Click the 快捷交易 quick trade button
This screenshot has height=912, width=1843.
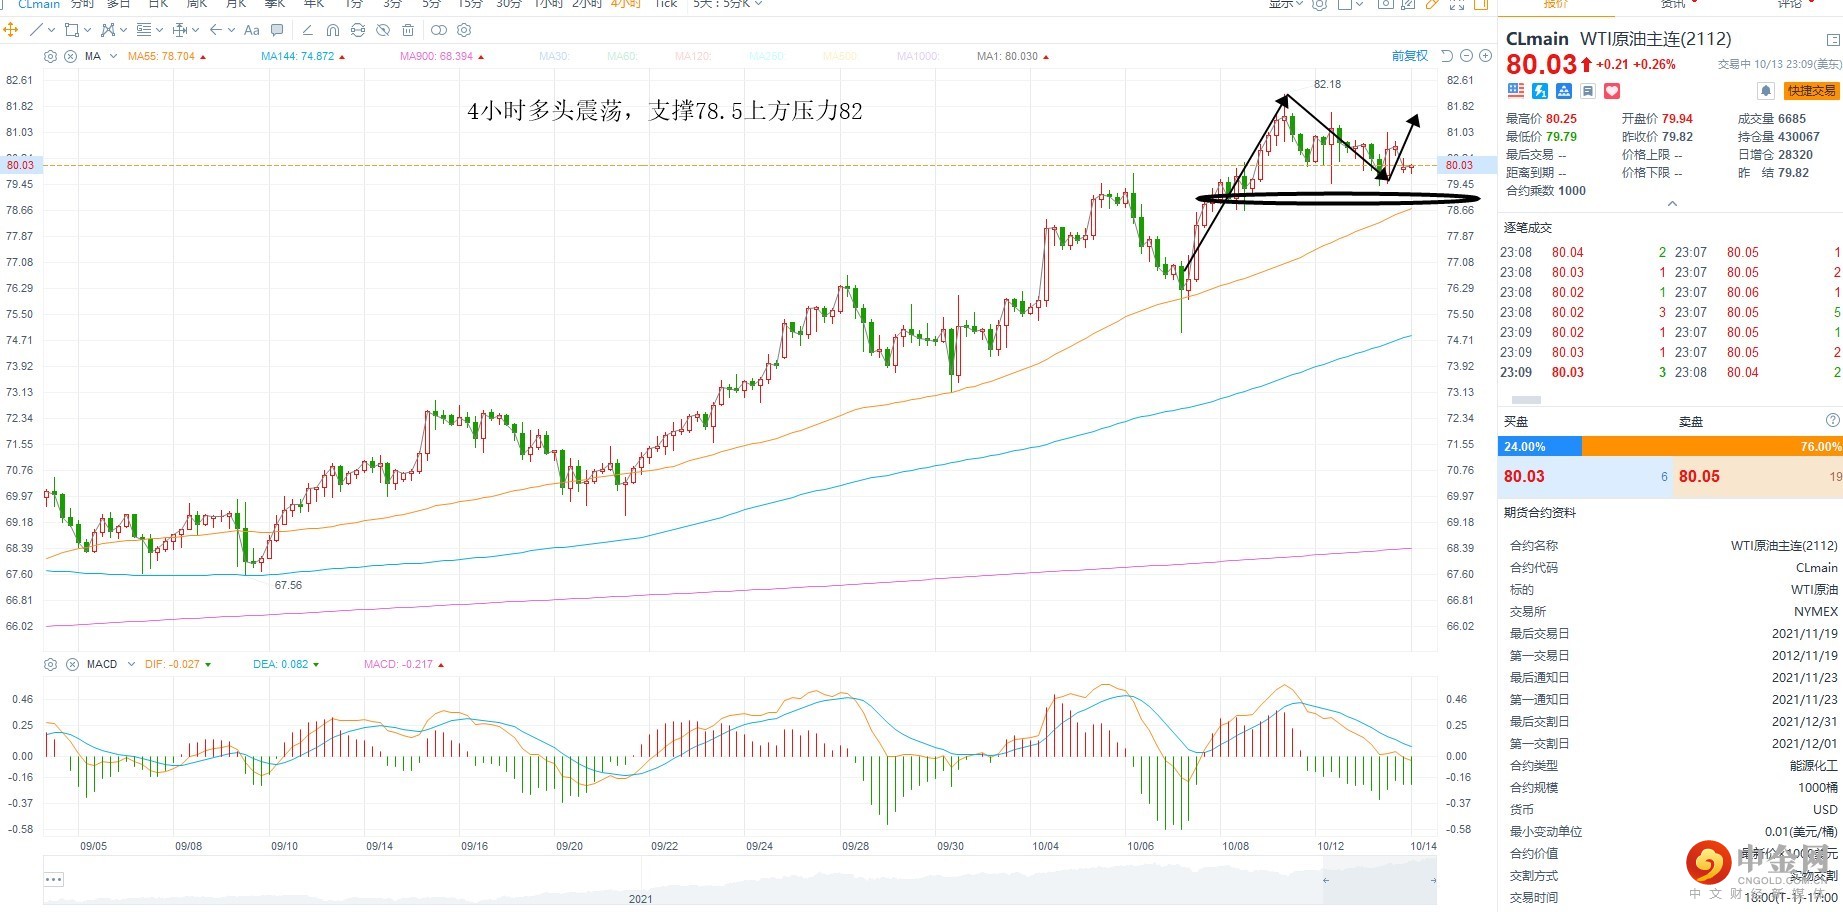click(x=1811, y=91)
